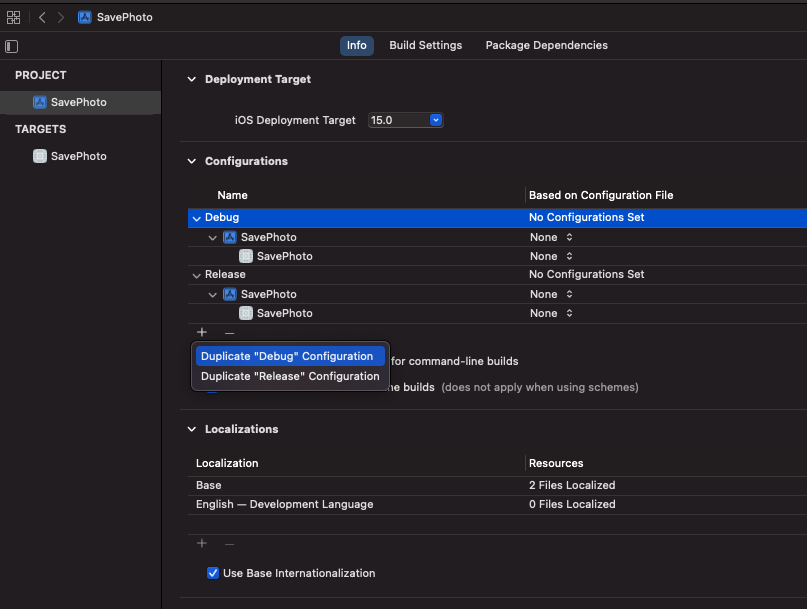Collapse the Debug configuration row
The height and width of the screenshot is (609, 807).
[197, 218]
